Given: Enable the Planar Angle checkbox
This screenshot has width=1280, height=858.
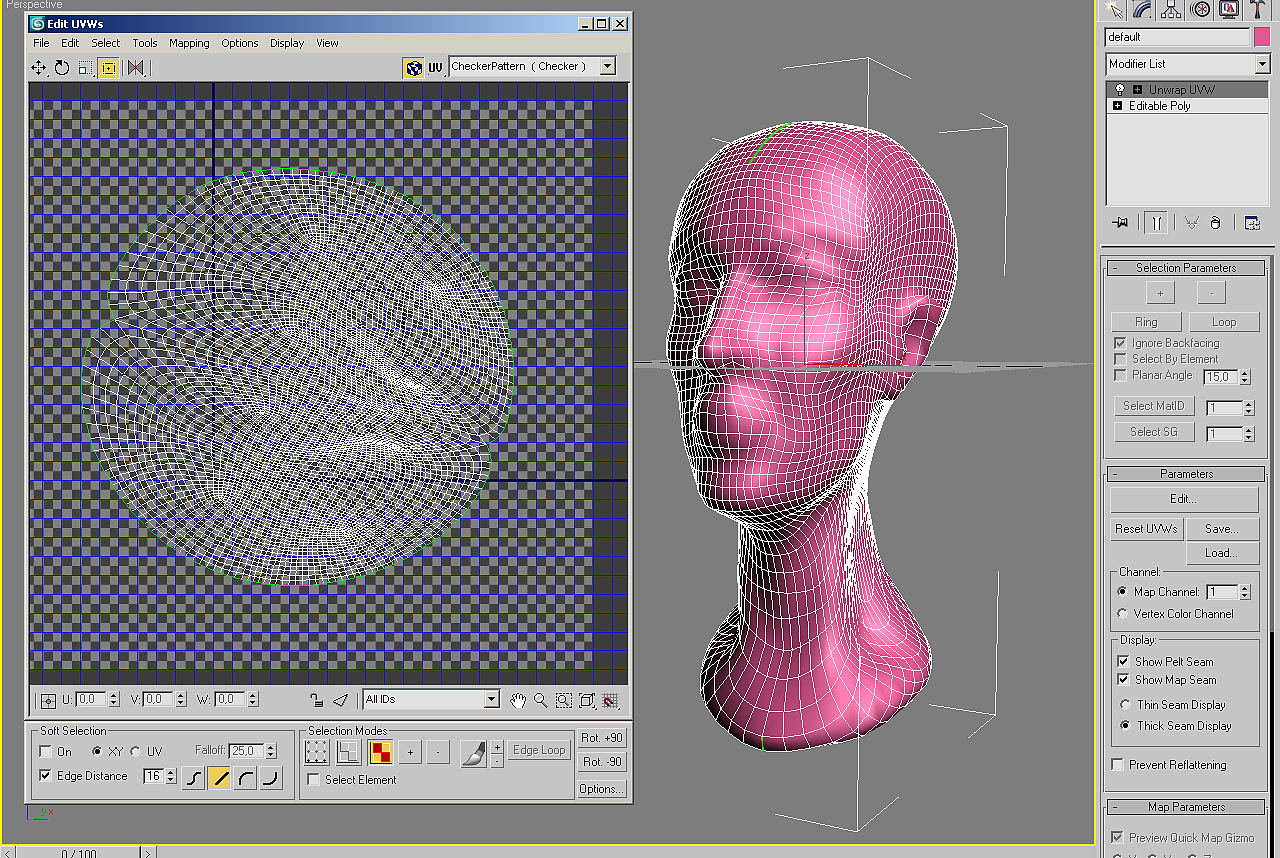Looking at the screenshot, I should click(1120, 376).
